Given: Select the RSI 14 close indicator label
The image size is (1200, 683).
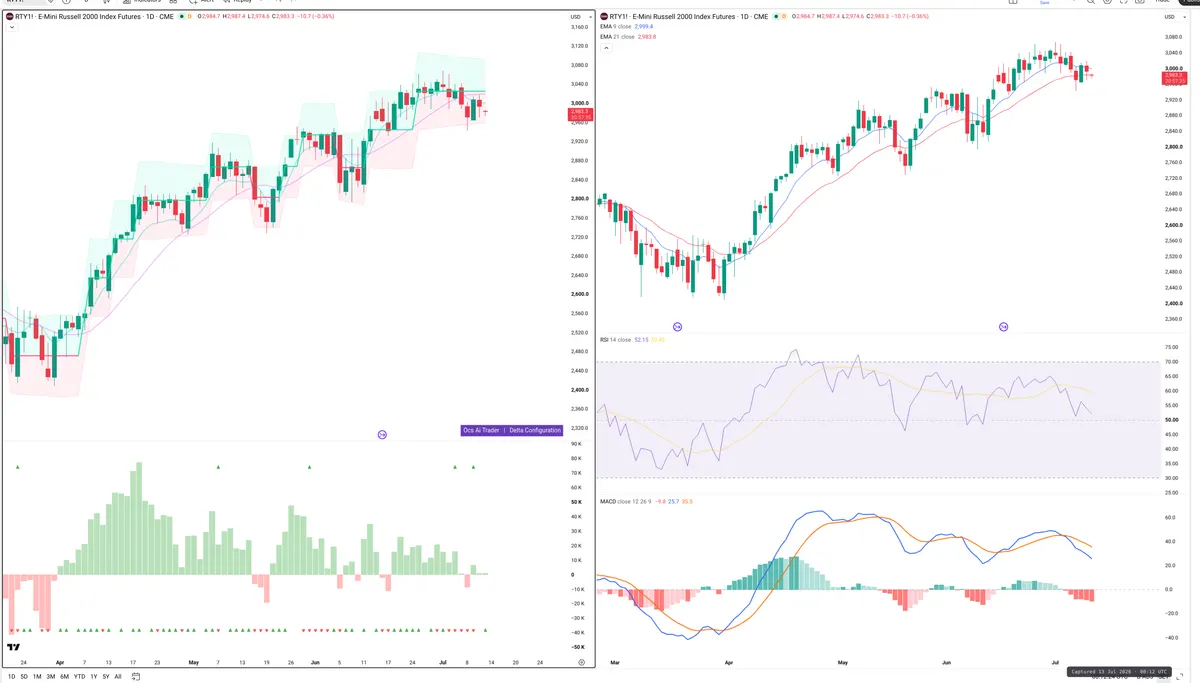Looking at the screenshot, I should click(x=614, y=340).
